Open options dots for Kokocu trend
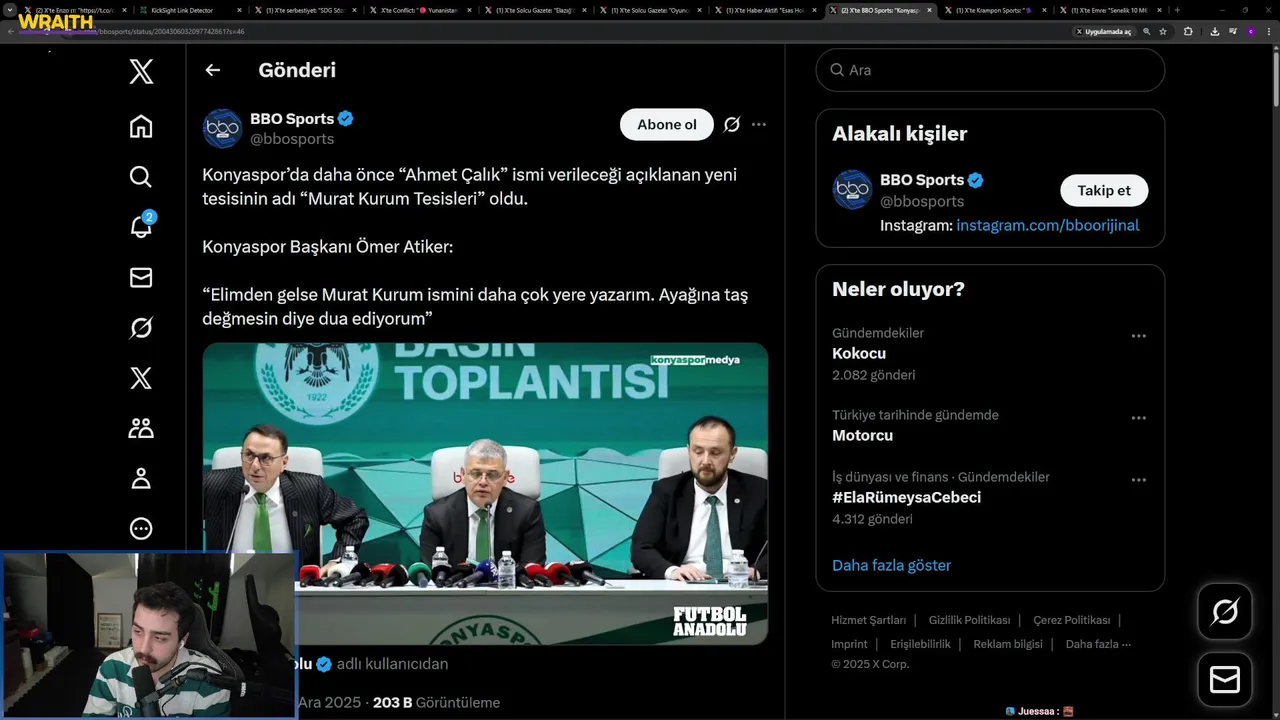1280x720 pixels. [x=1138, y=336]
